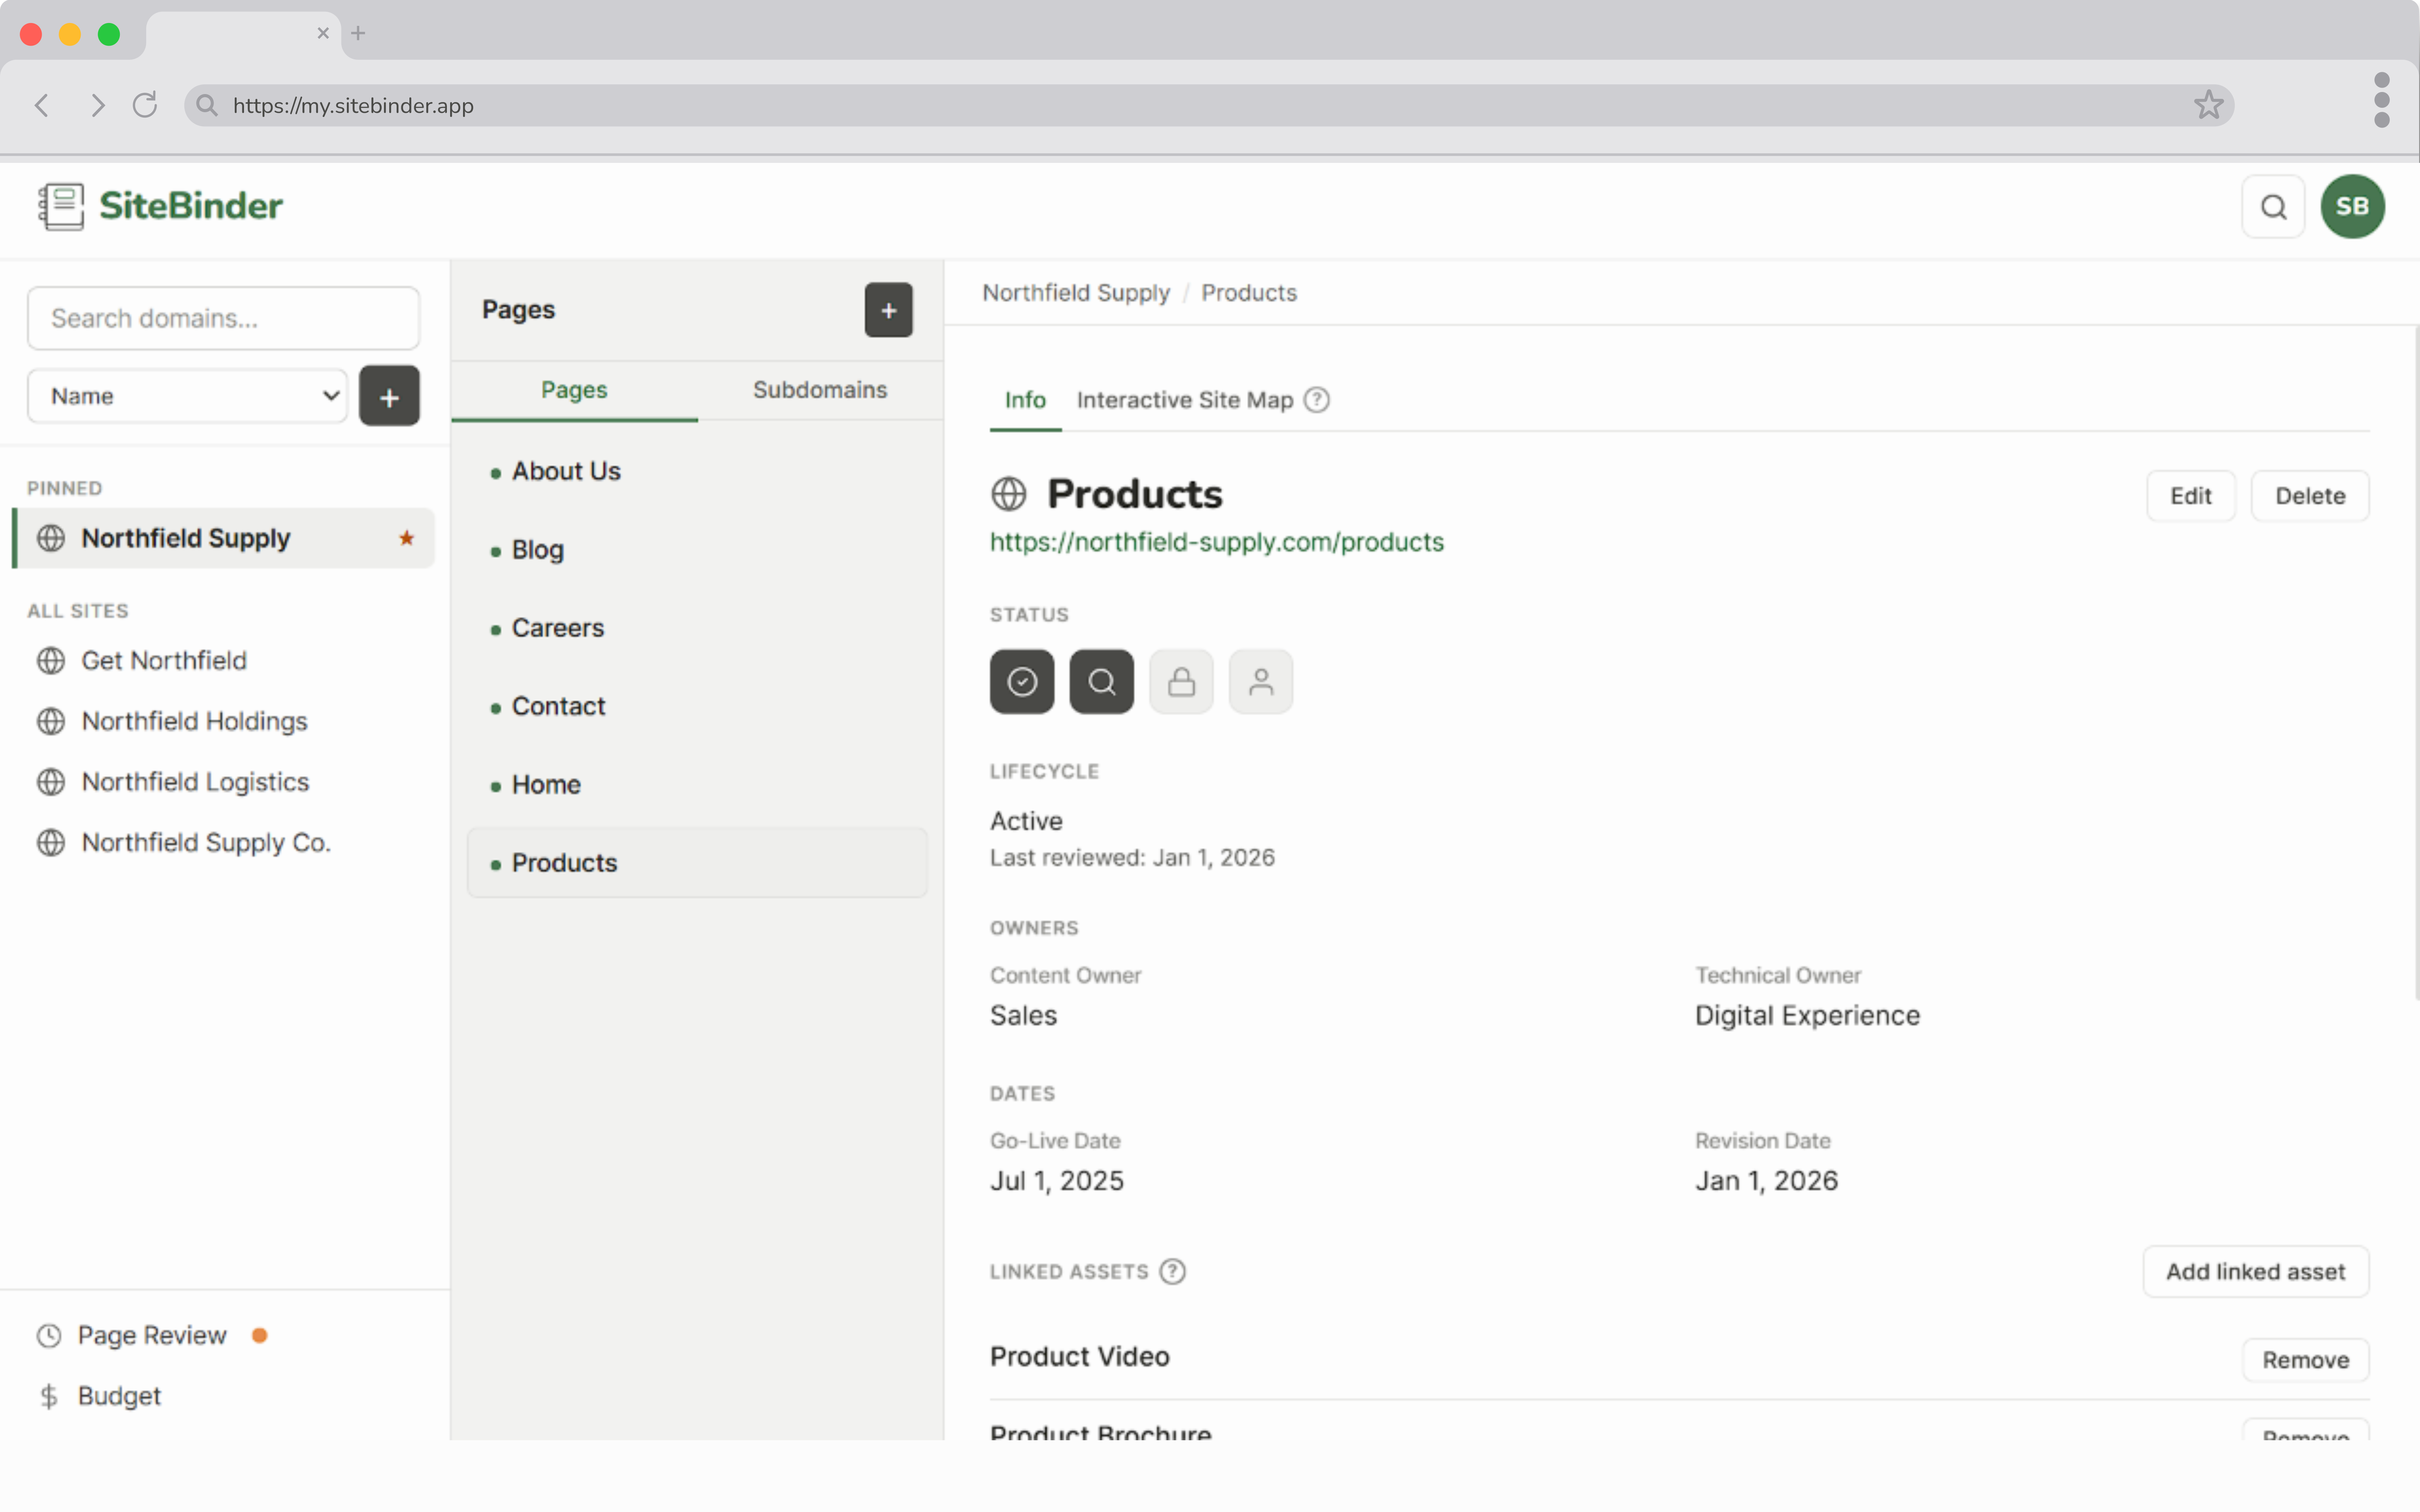Click globe icon beside Northfield Supply Co.

51,843
